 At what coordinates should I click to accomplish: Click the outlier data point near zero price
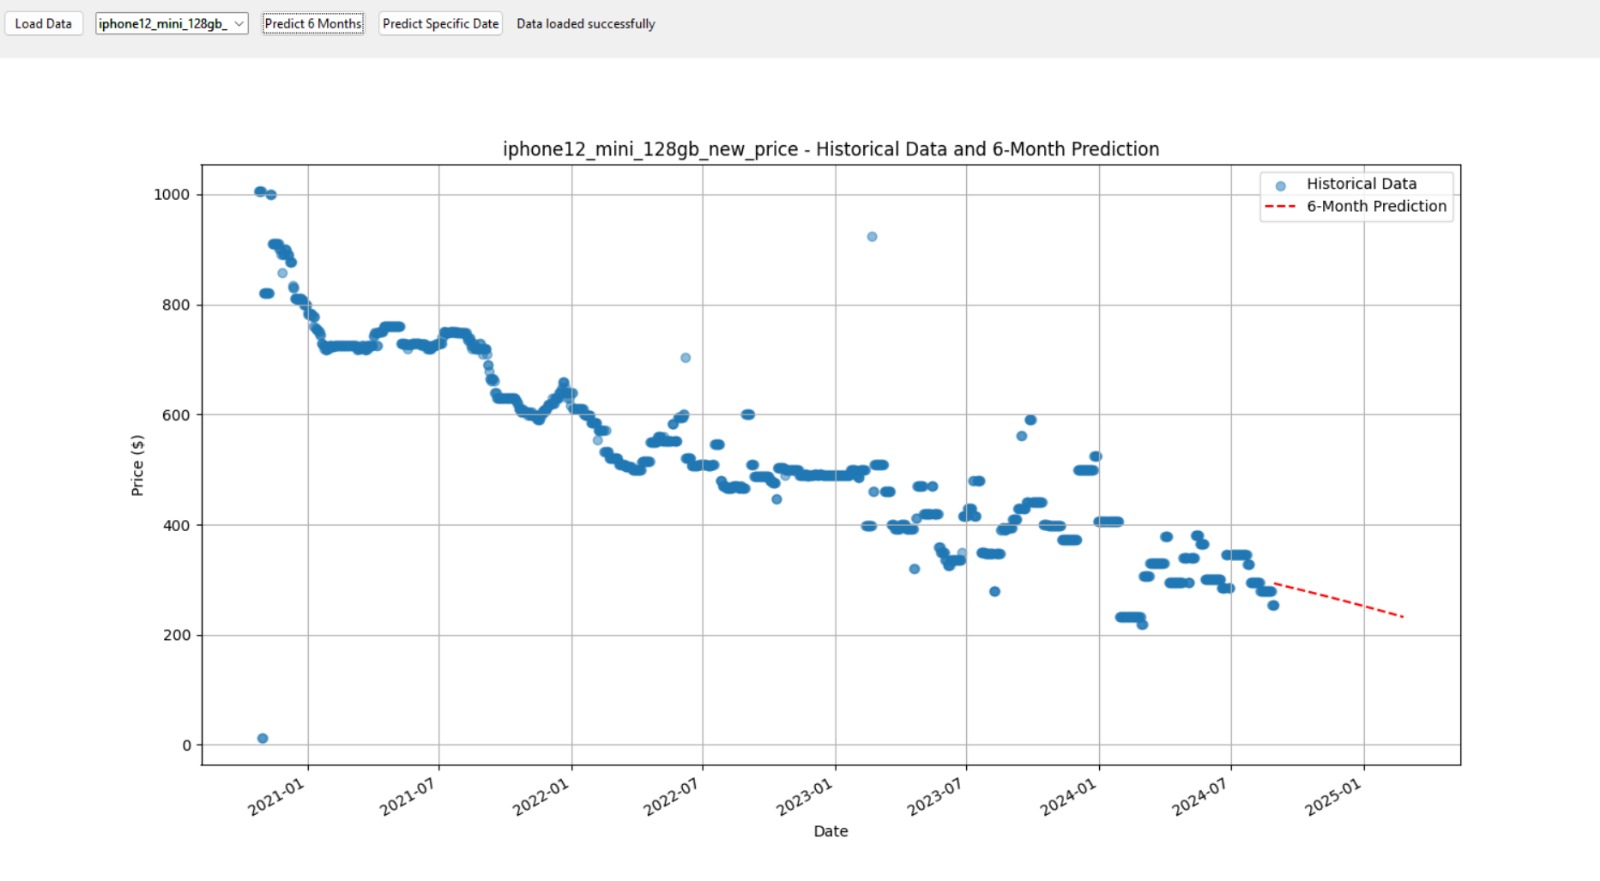pyautogui.click(x=262, y=739)
